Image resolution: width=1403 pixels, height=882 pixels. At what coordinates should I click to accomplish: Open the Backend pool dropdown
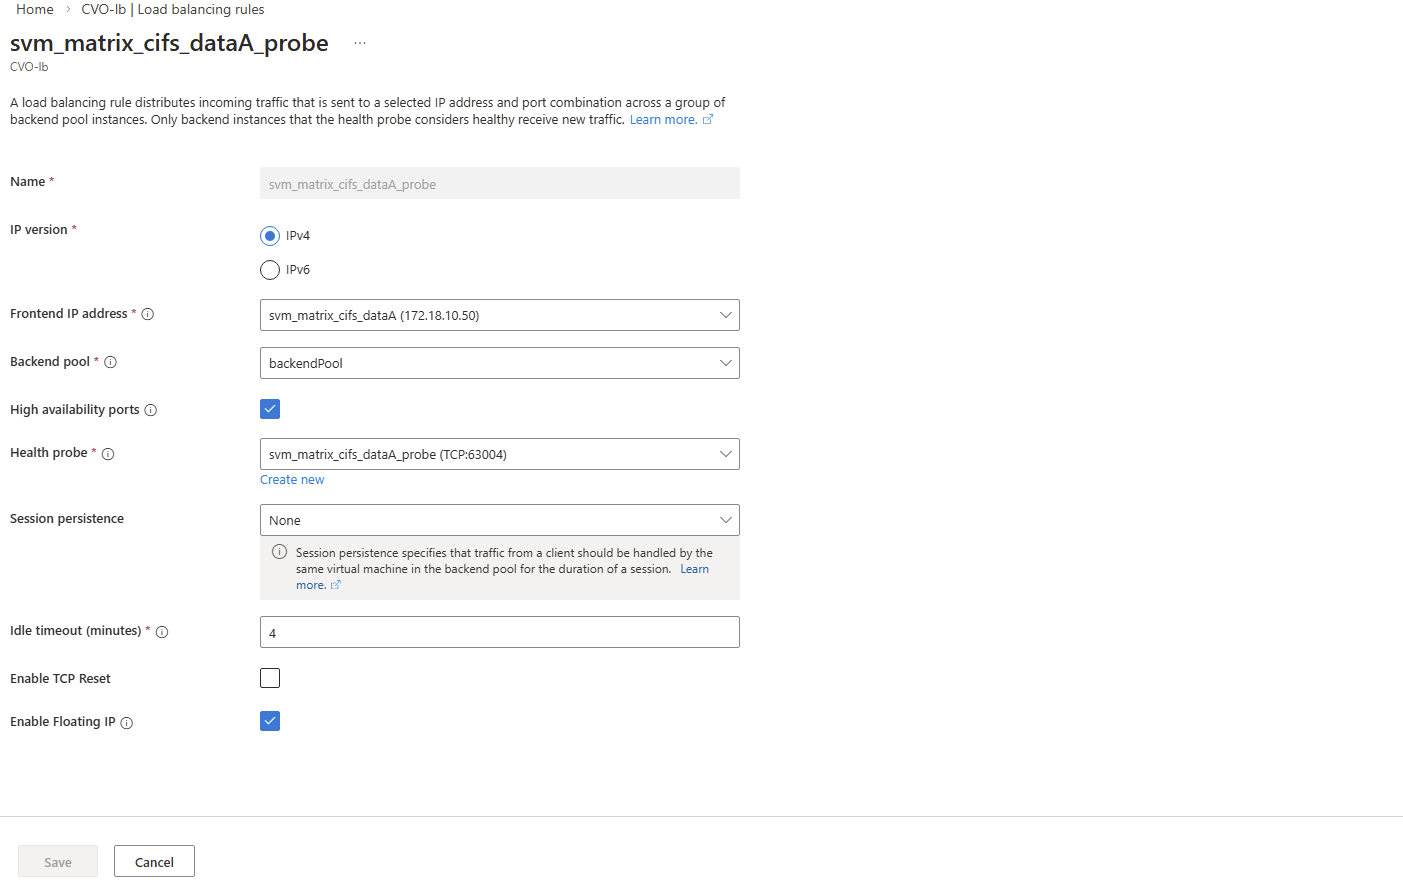[500, 363]
